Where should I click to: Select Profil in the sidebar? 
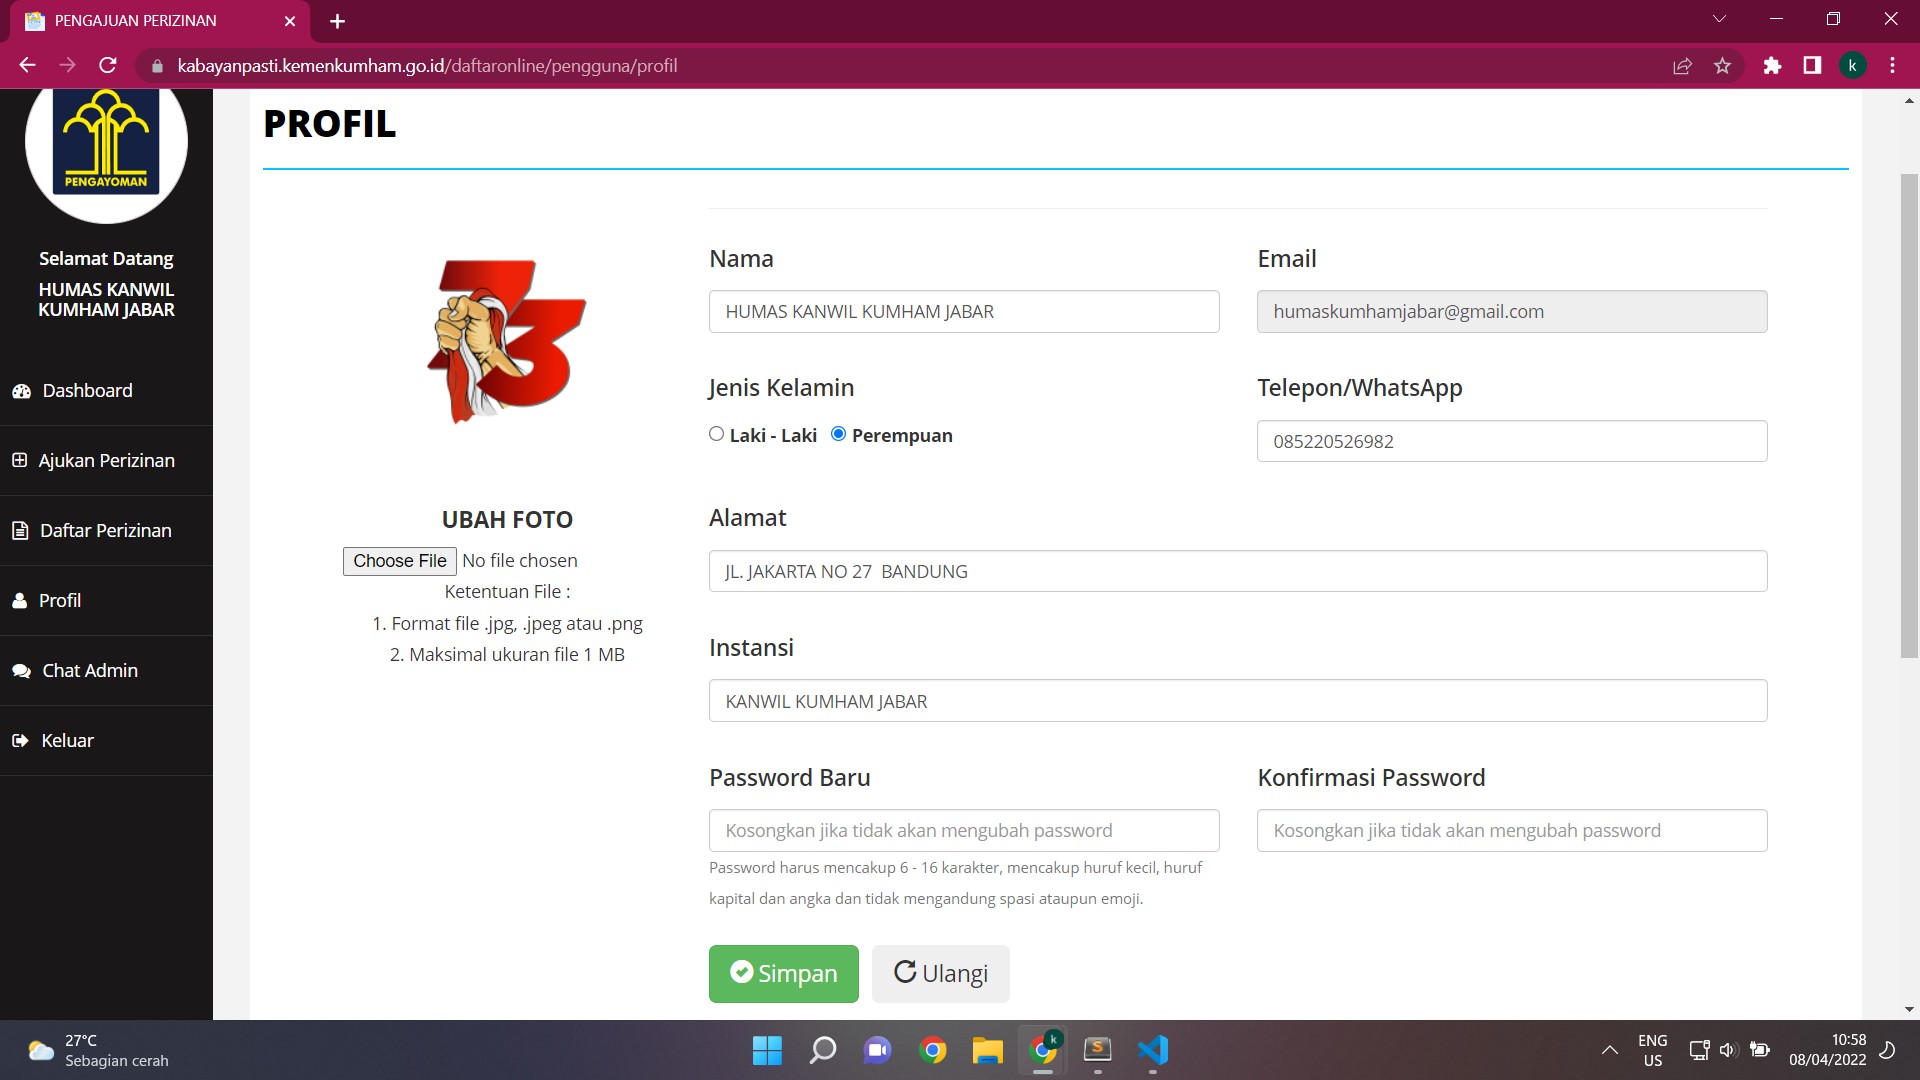(x=106, y=601)
